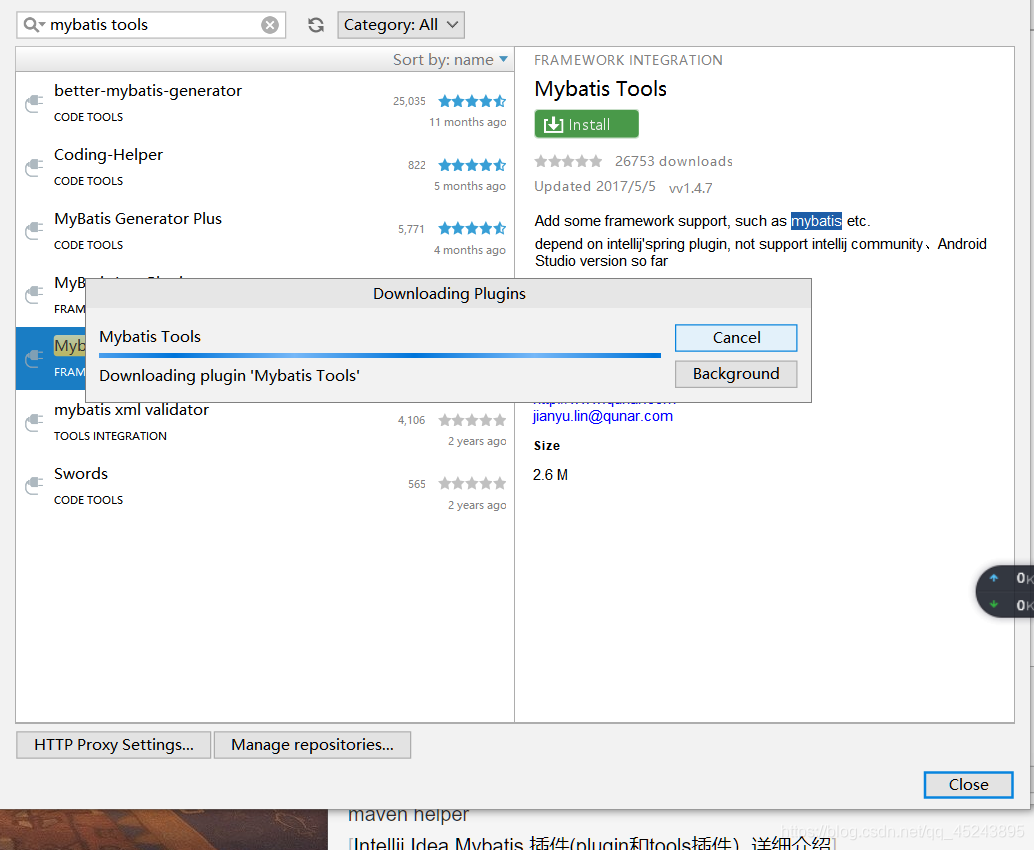Select the Coding-Helper plugin row
This screenshot has height=850, width=1034.
265,168
